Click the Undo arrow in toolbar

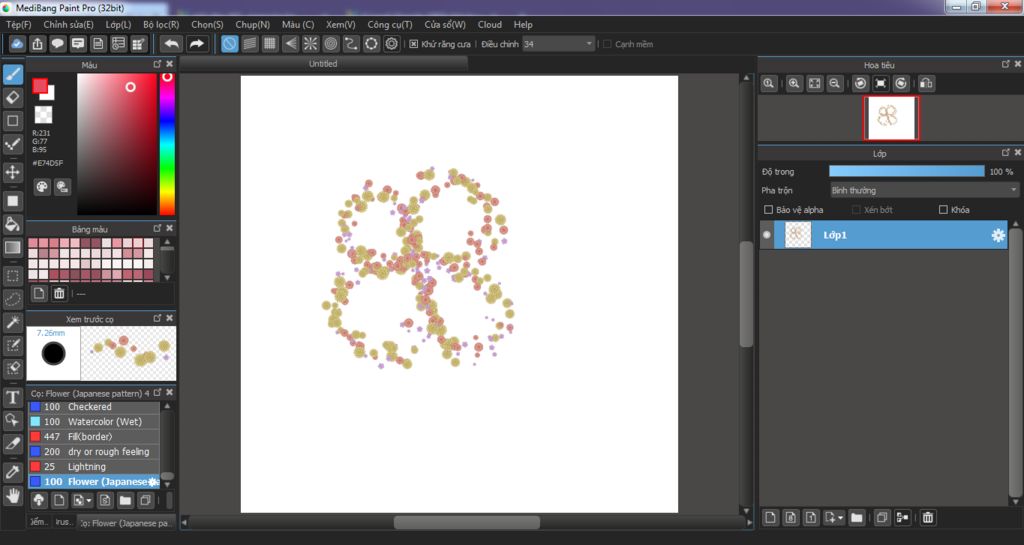coord(171,44)
